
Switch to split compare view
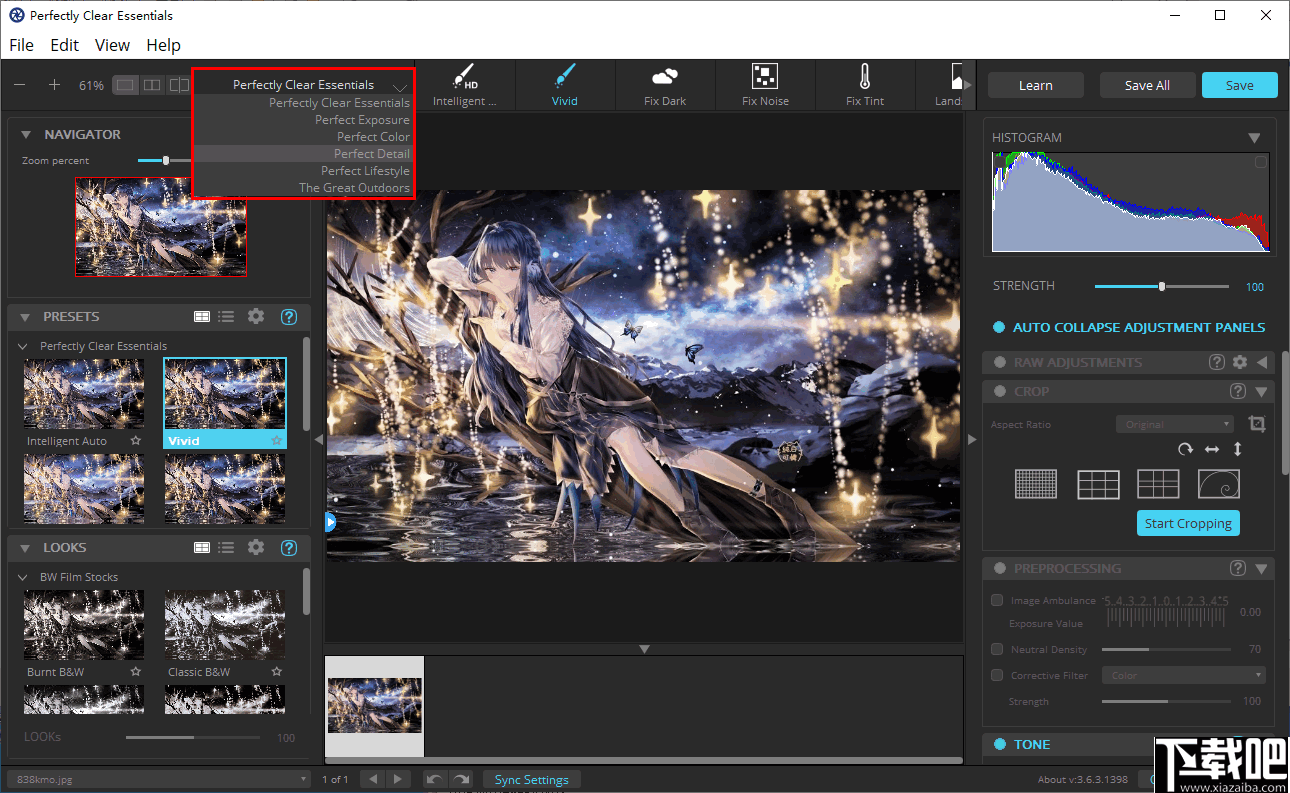178,85
